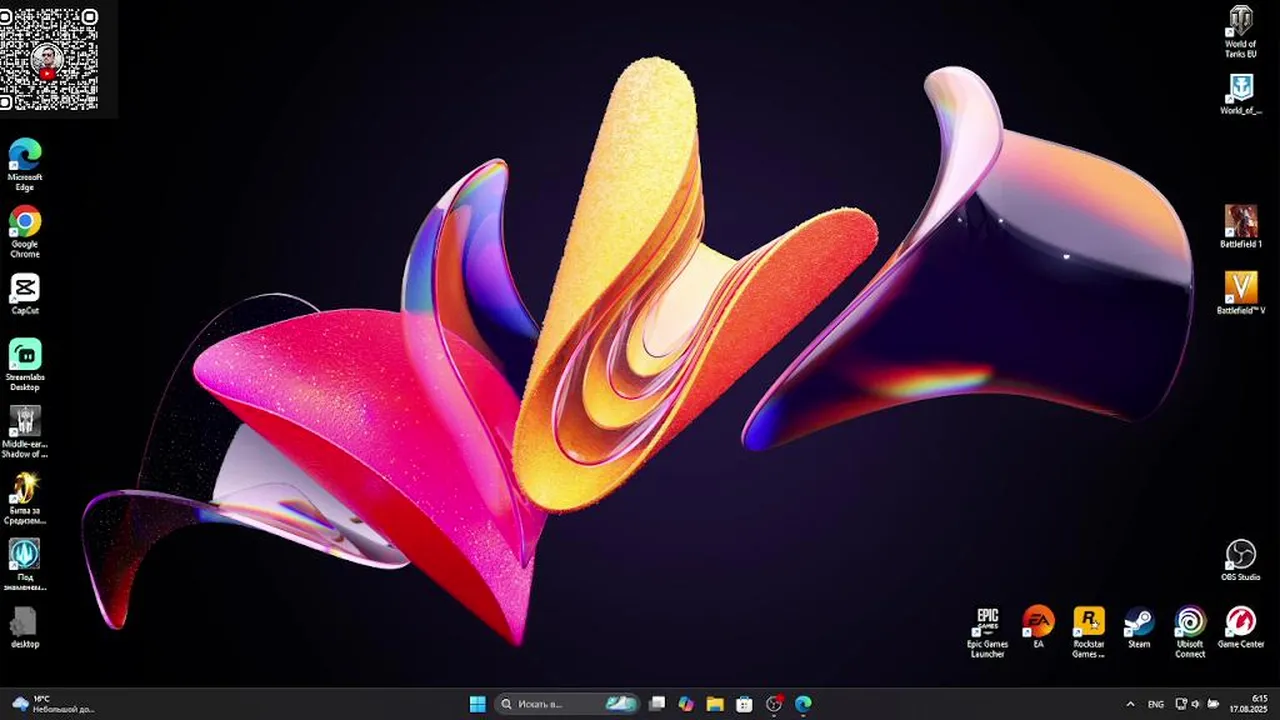Select the OBS Studio shortcut
Image resolution: width=1280 pixels, height=720 pixels.
click(1241, 560)
